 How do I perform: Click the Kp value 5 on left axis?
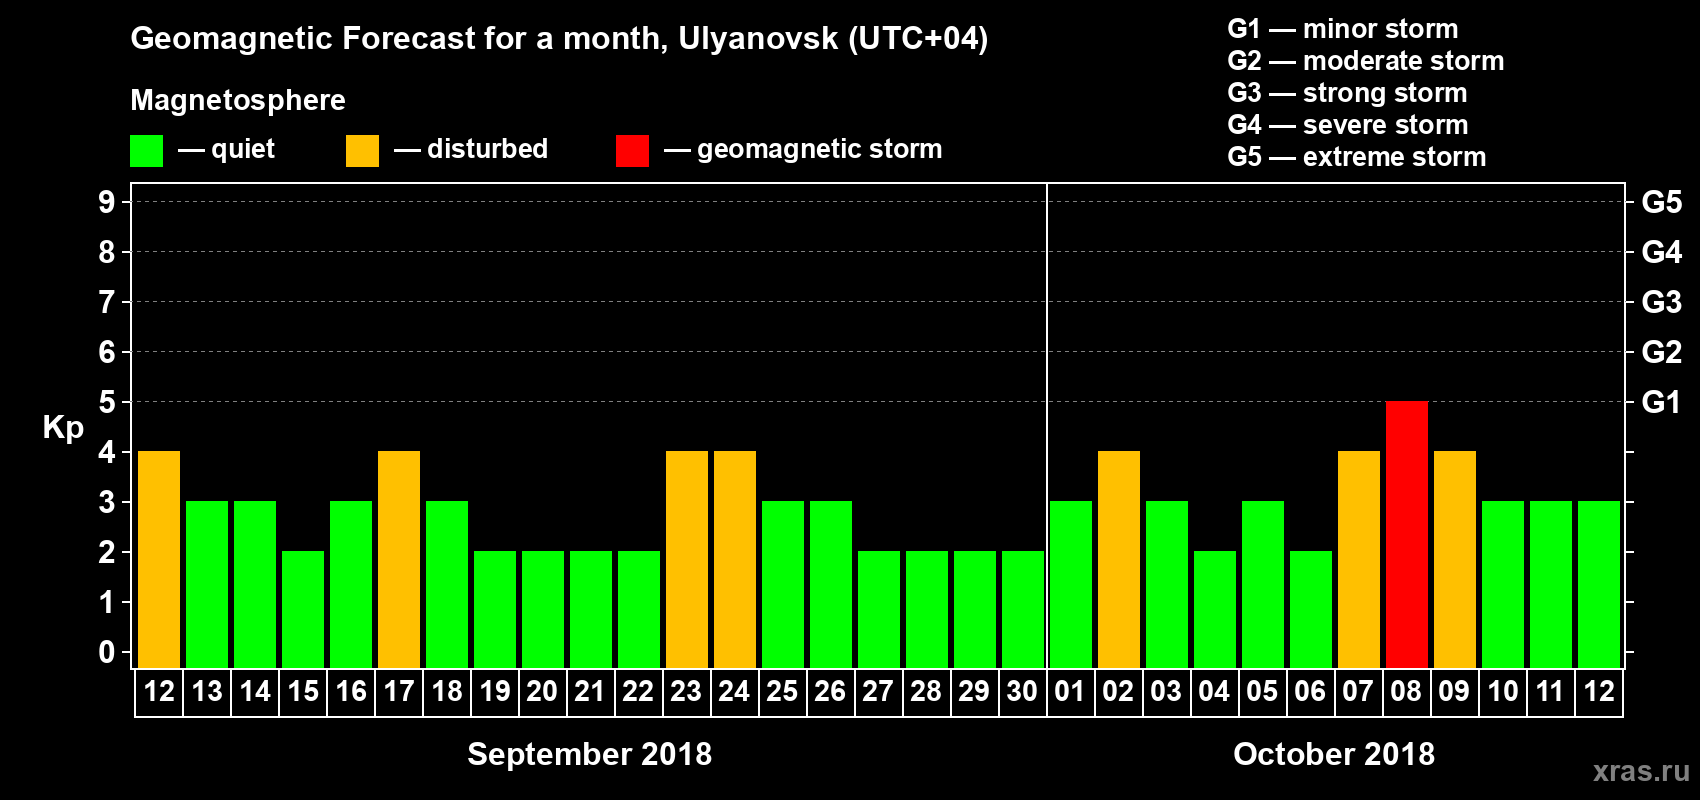click(x=107, y=402)
